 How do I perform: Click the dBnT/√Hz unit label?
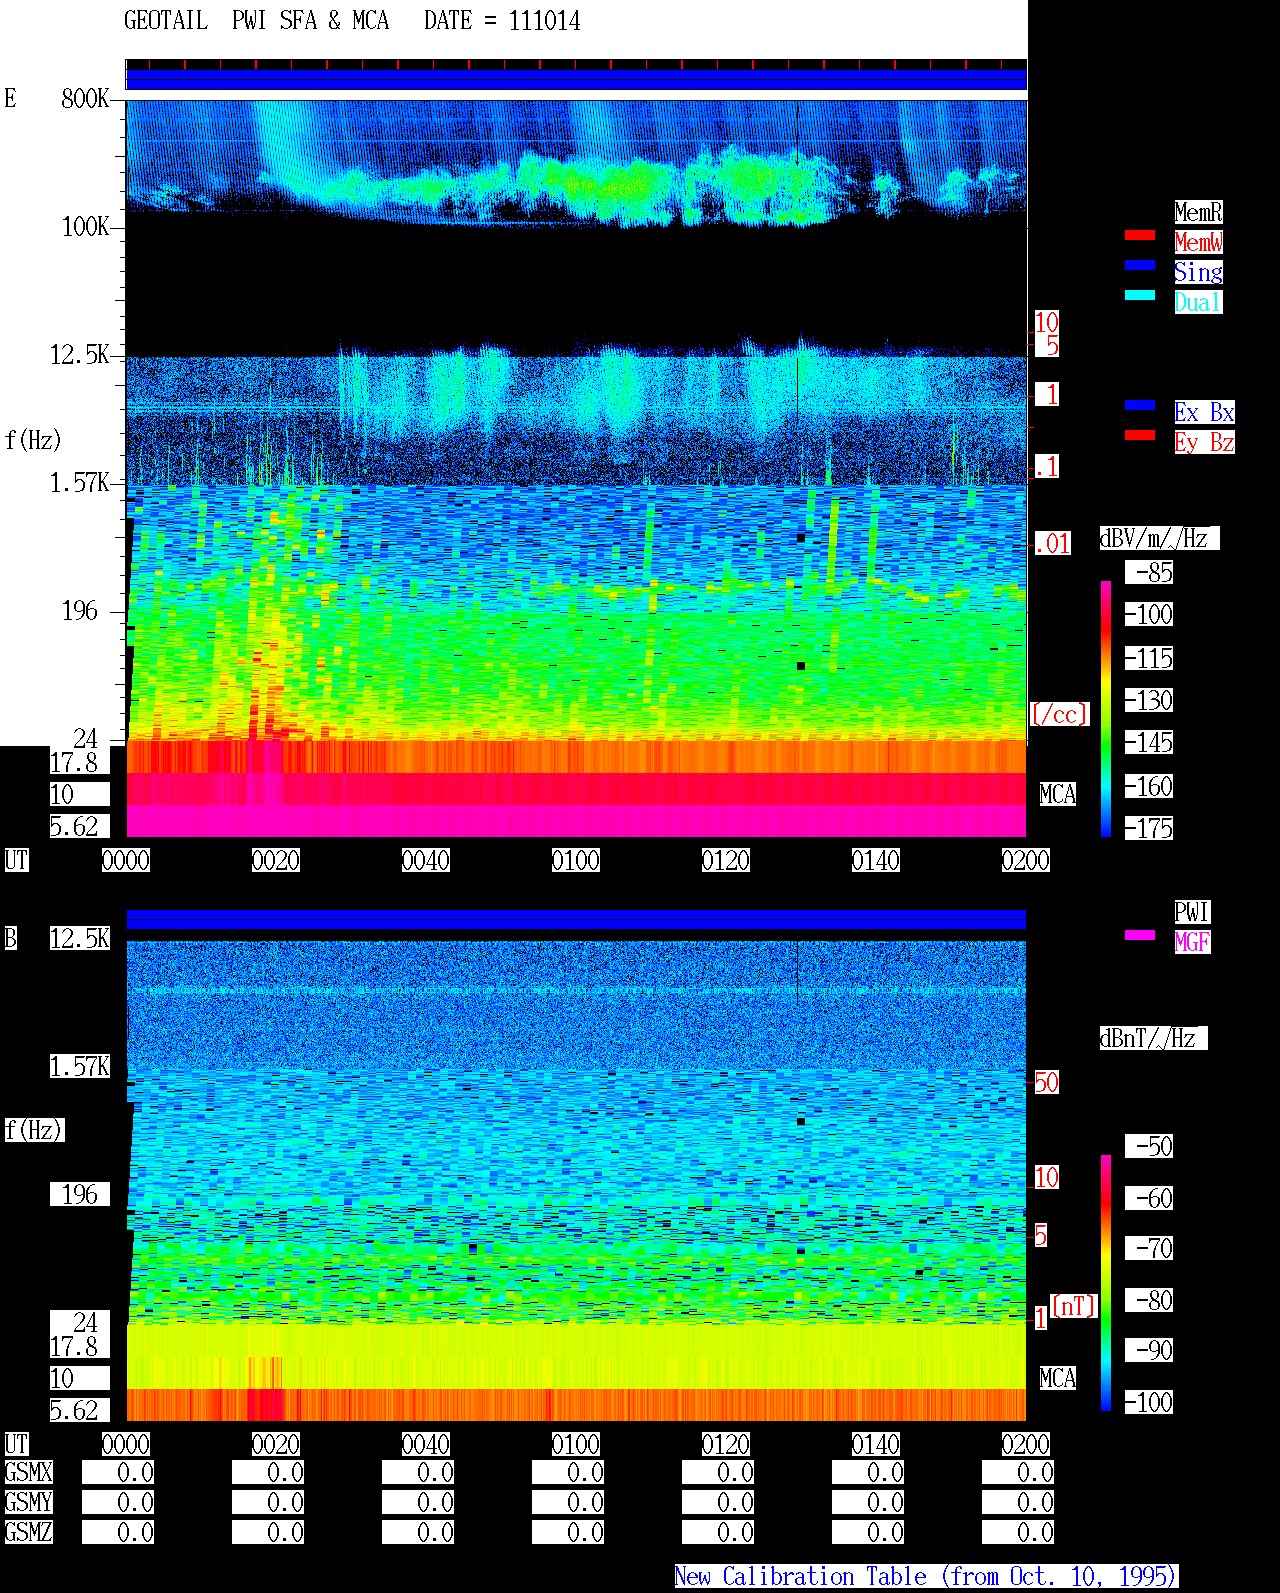pos(1152,1038)
